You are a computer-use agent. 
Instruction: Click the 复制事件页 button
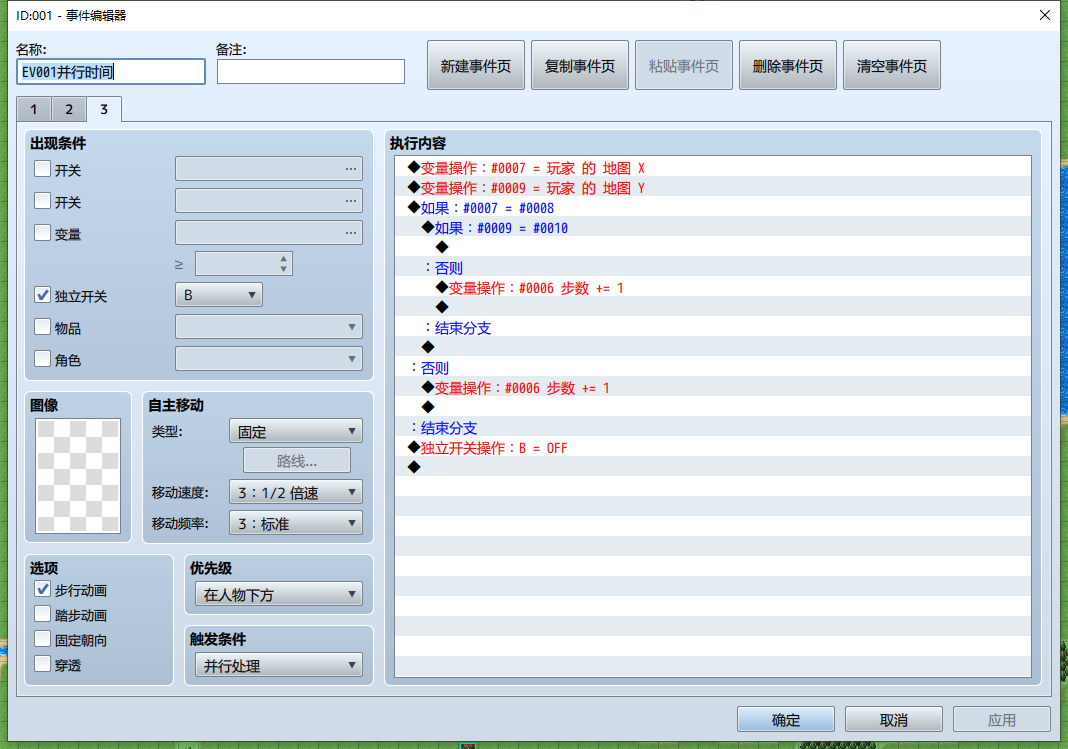[x=580, y=65]
